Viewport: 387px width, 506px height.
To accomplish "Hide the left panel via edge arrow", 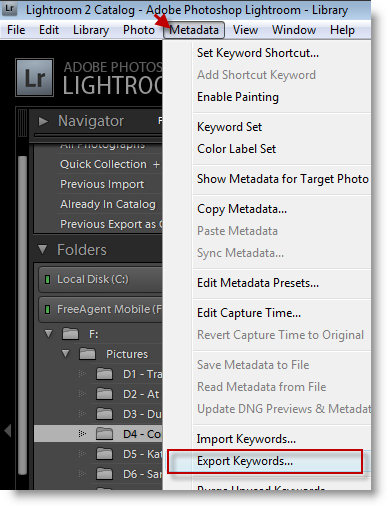I will coord(8,430).
